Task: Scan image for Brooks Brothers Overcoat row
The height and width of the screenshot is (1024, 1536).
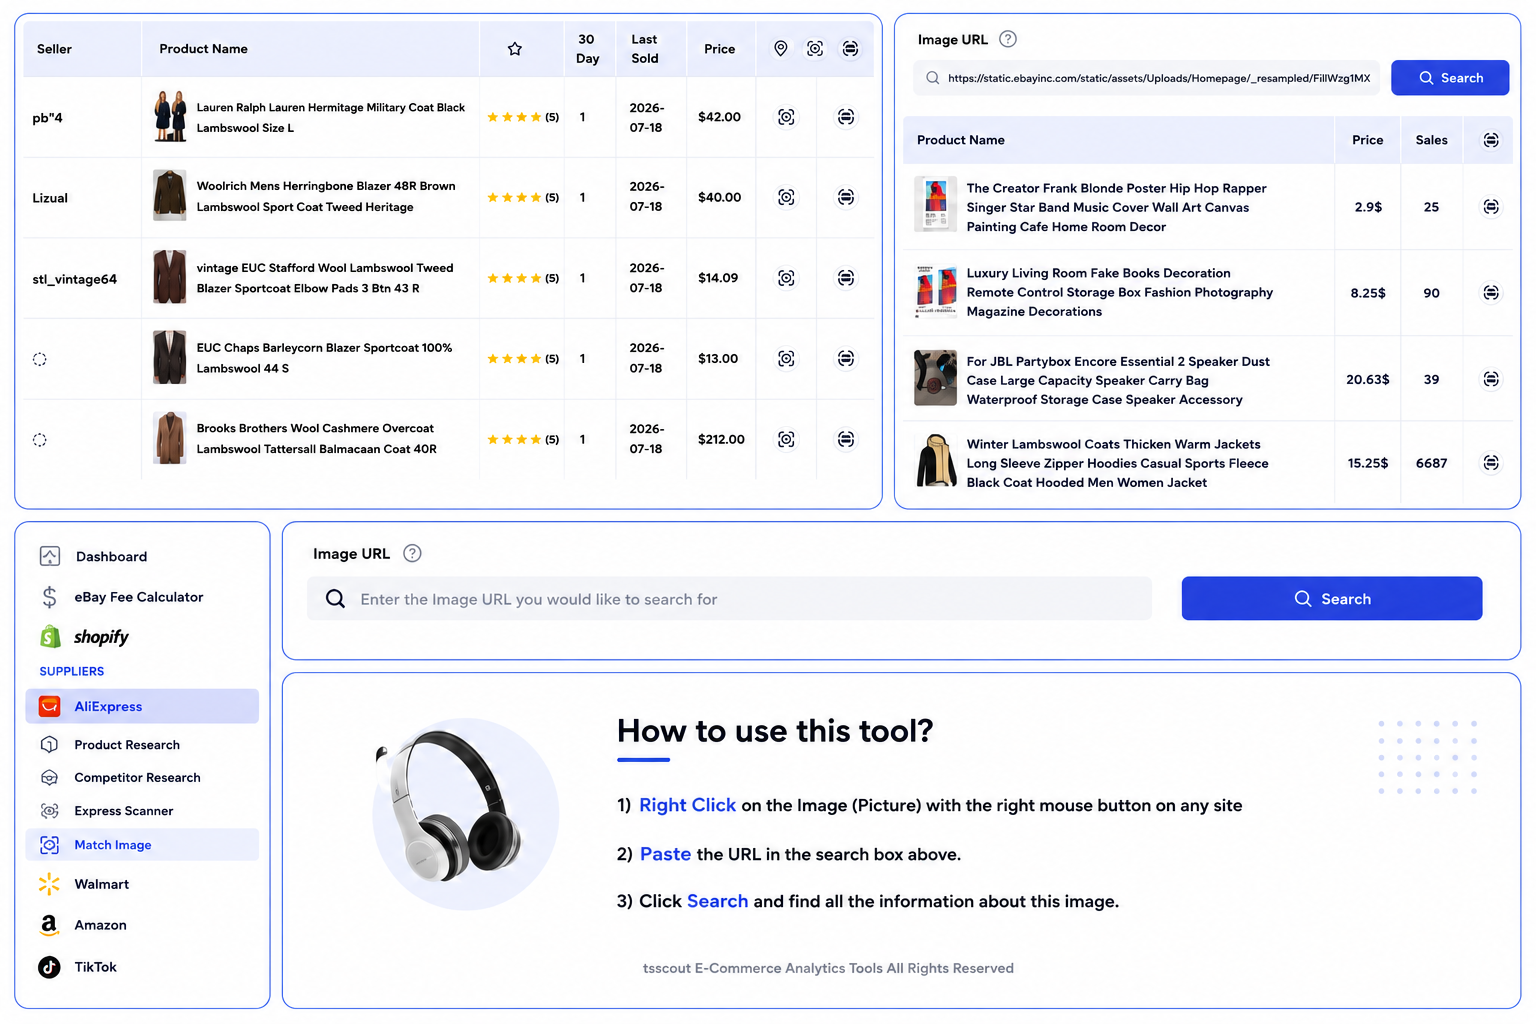Action: point(787,439)
